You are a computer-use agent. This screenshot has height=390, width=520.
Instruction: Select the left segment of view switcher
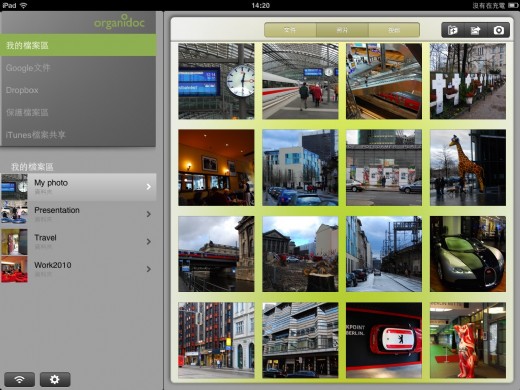[290, 30]
